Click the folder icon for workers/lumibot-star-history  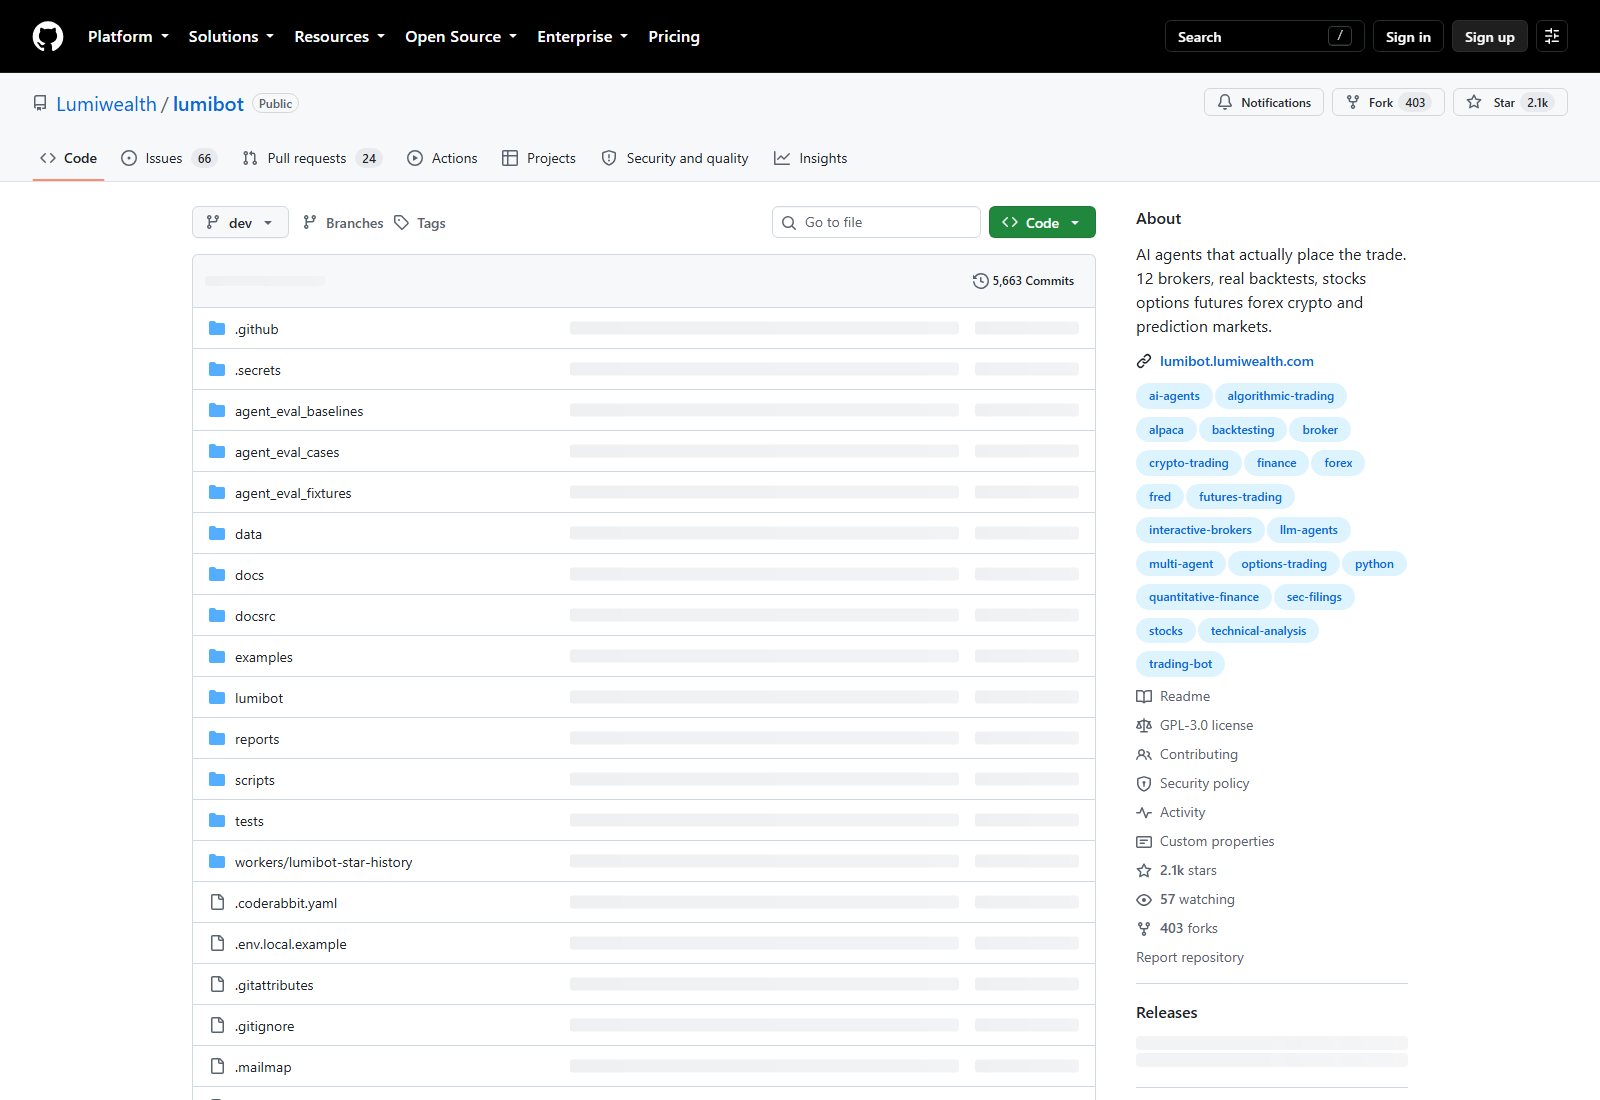[217, 862]
